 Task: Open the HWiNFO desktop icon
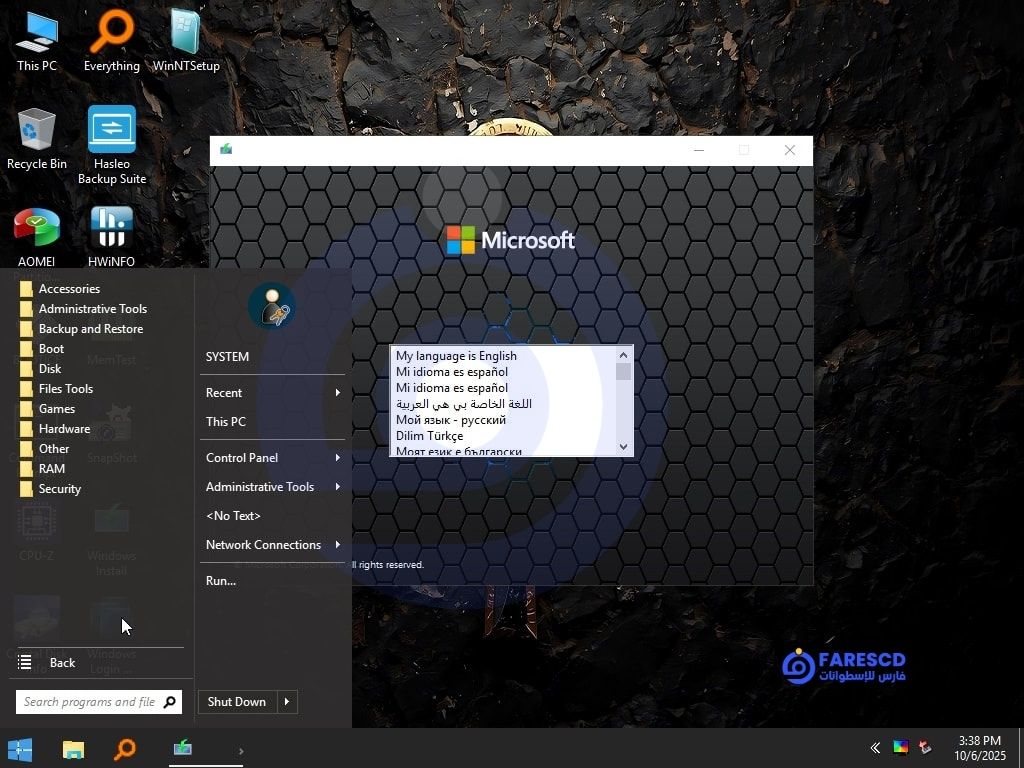point(111,235)
